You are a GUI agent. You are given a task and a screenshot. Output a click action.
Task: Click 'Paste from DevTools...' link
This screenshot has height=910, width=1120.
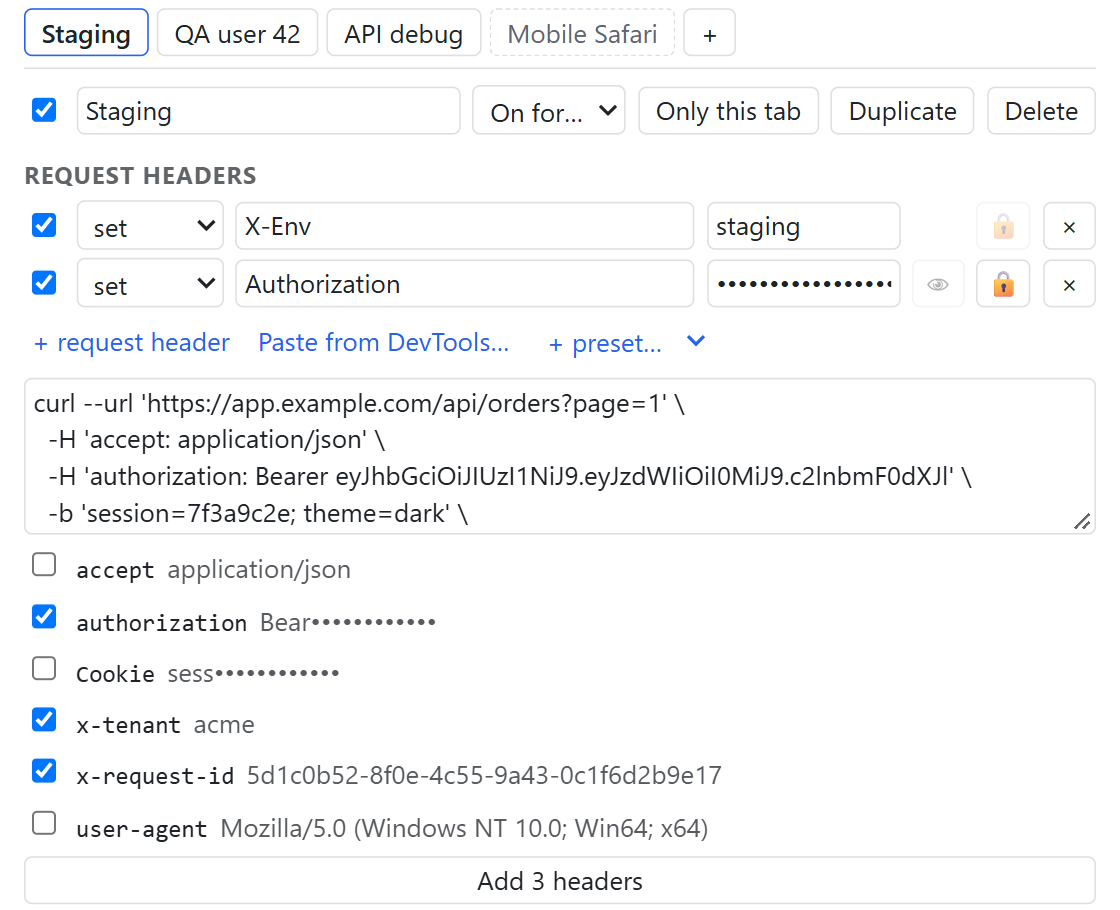tap(384, 343)
